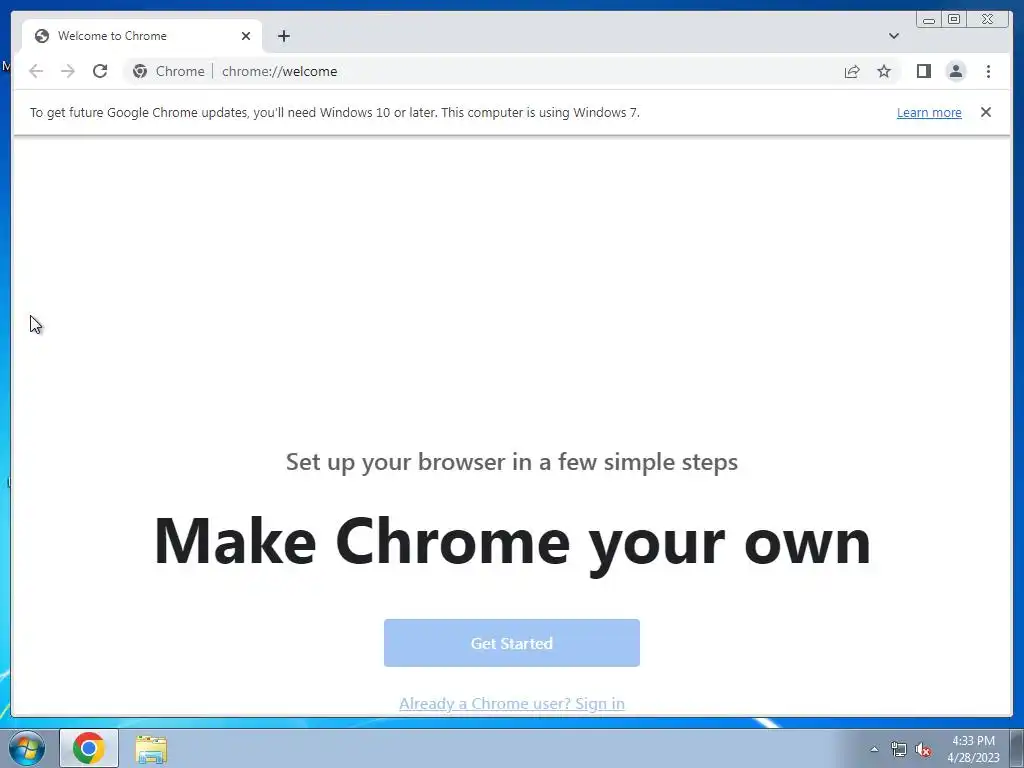Expand the tab search chevron
1024x768 pixels.
(894, 36)
